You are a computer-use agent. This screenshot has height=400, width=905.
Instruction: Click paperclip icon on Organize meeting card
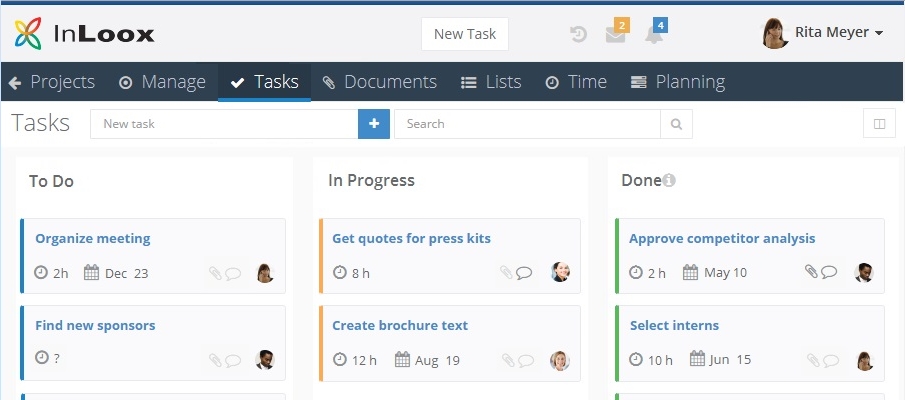tap(215, 273)
